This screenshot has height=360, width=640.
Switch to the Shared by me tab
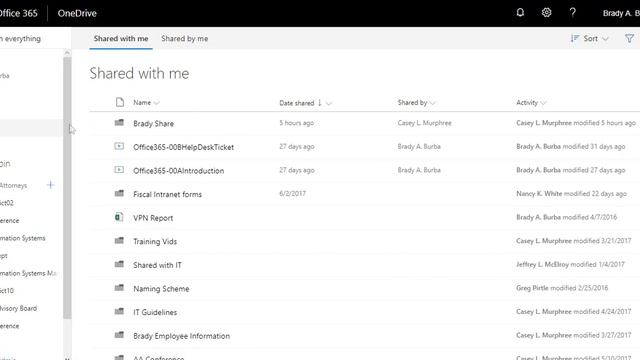[x=184, y=38]
